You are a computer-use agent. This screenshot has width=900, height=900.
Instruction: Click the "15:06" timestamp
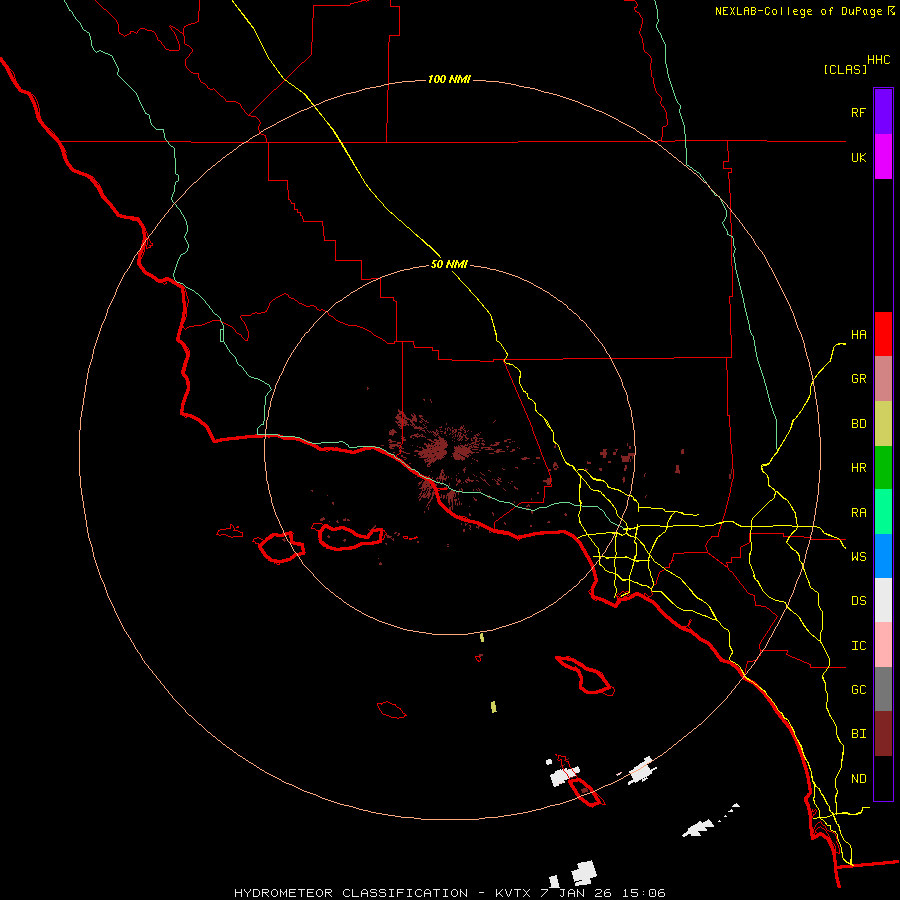pos(645,893)
